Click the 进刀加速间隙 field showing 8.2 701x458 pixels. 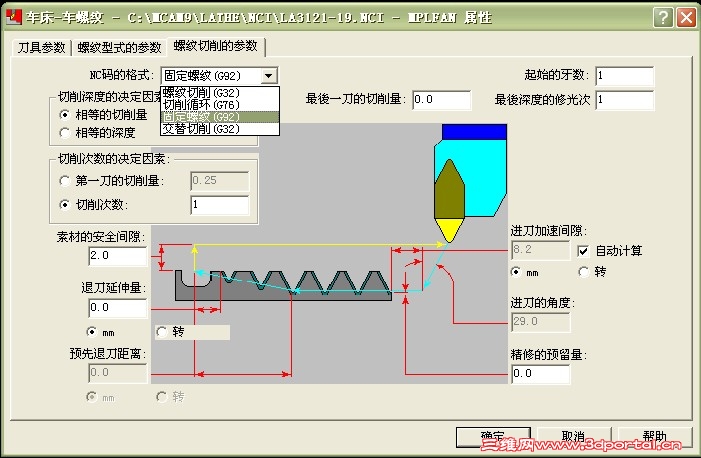[x=541, y=250]
